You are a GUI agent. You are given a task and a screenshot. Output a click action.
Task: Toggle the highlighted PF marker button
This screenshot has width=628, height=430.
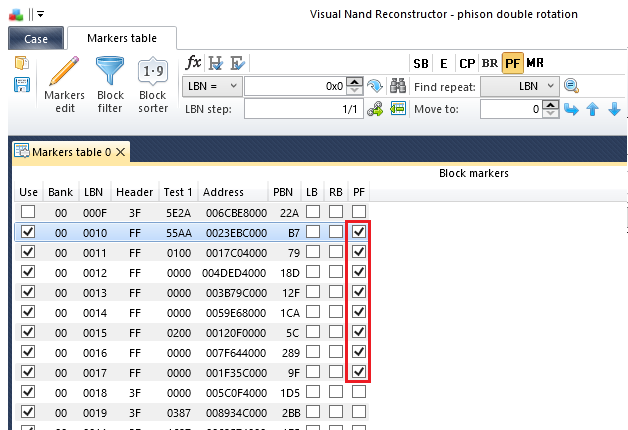pyautogui.click(x=513, y=63)
